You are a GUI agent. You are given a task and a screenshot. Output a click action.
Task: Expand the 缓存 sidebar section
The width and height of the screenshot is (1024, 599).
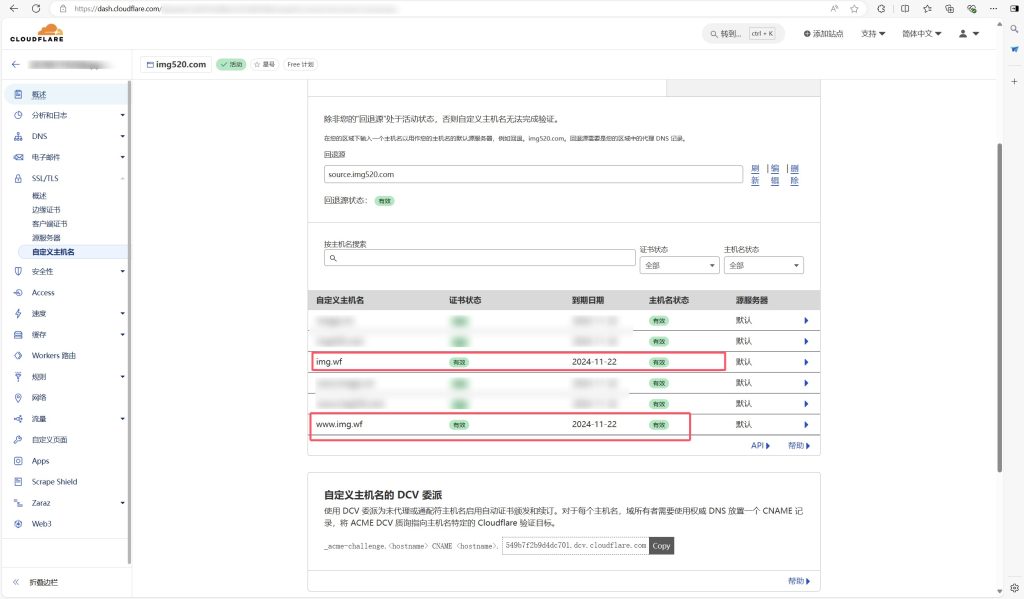(122, 334)
